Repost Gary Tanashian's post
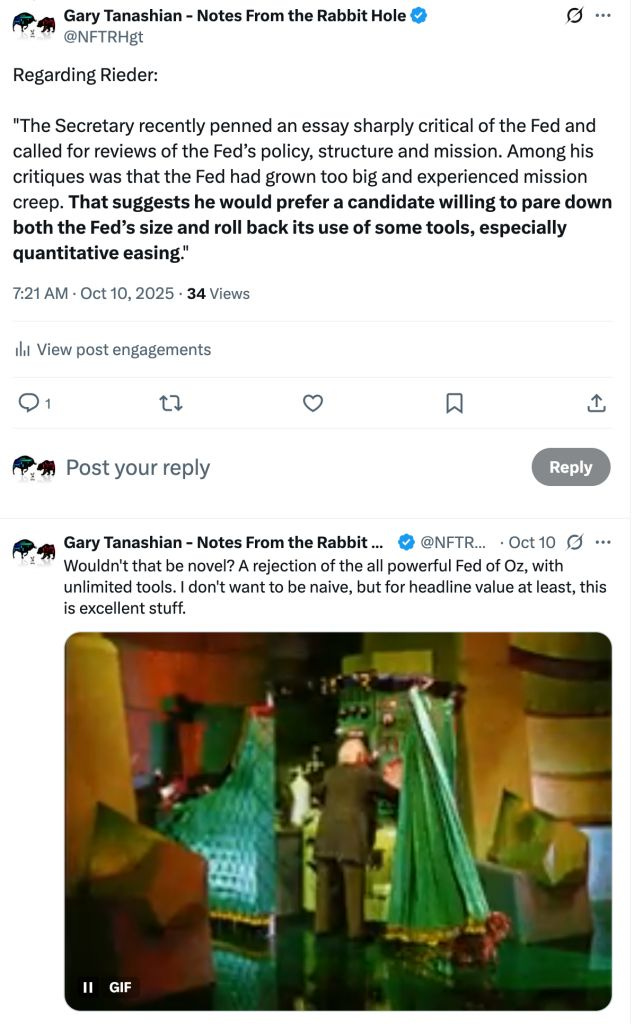The image size is (634, 1024). pos(170,402)
